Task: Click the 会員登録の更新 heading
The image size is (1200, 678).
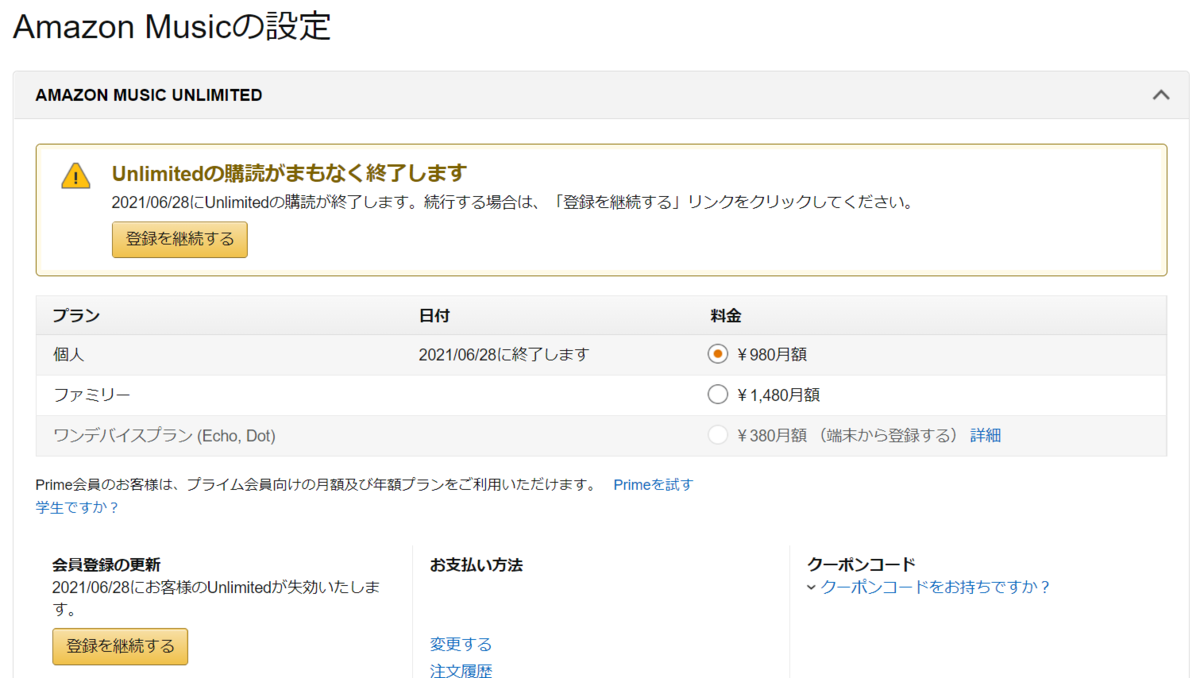Action: point(106,565)
